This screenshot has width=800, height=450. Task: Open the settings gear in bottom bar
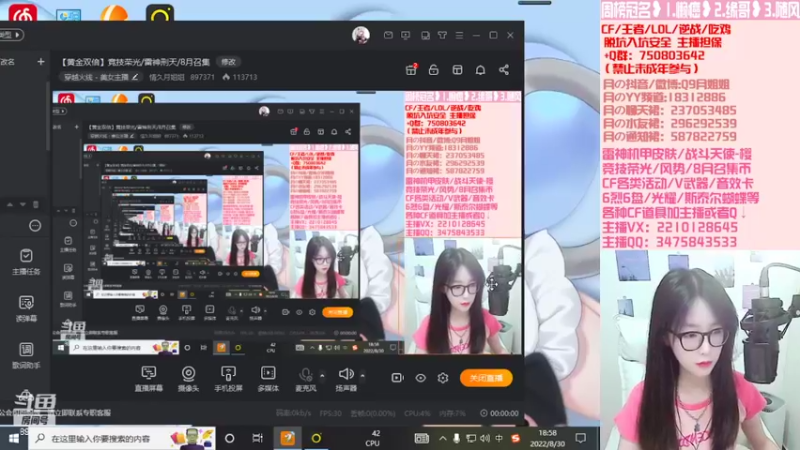443,378
